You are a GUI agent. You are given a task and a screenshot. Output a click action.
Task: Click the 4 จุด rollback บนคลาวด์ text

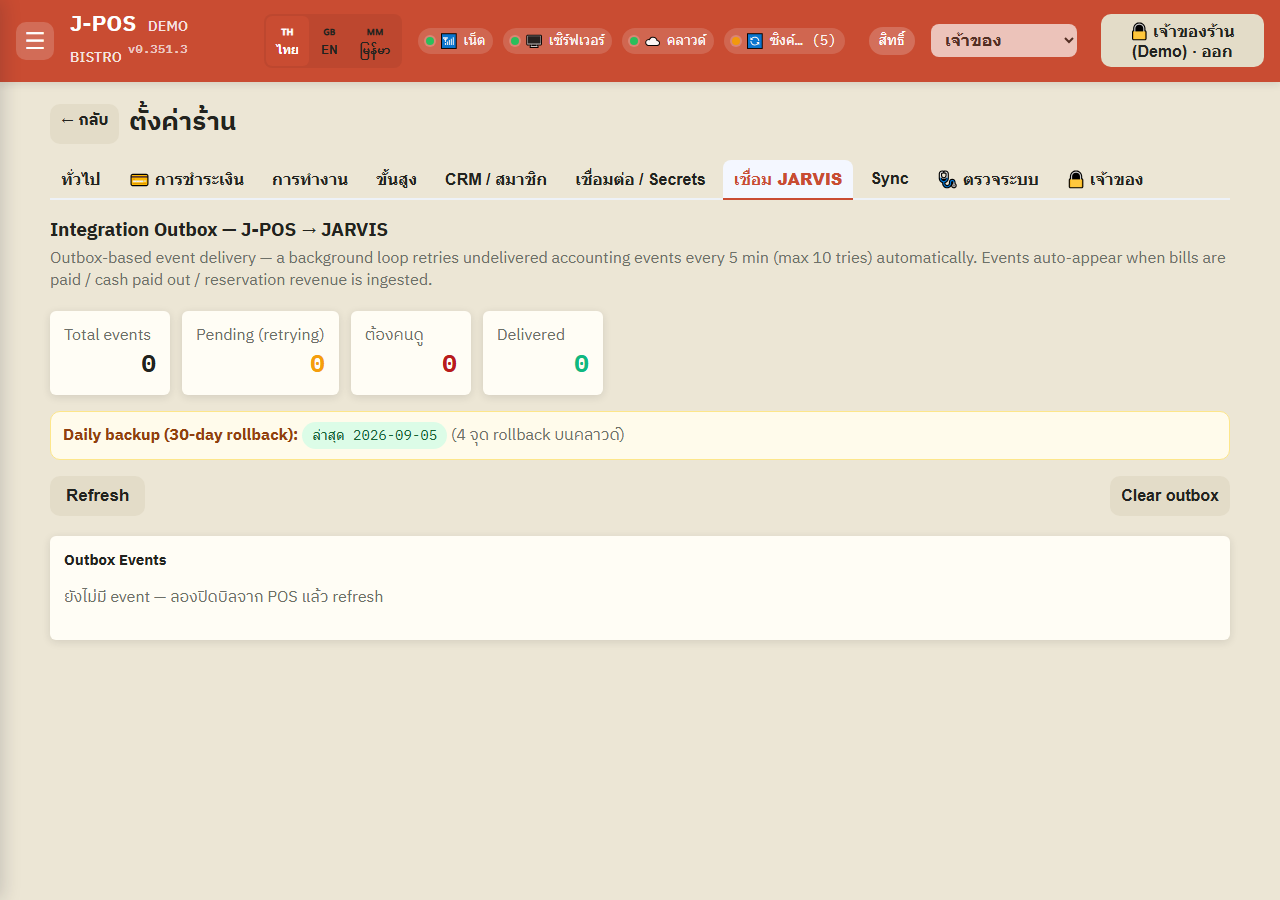point(538,435)
